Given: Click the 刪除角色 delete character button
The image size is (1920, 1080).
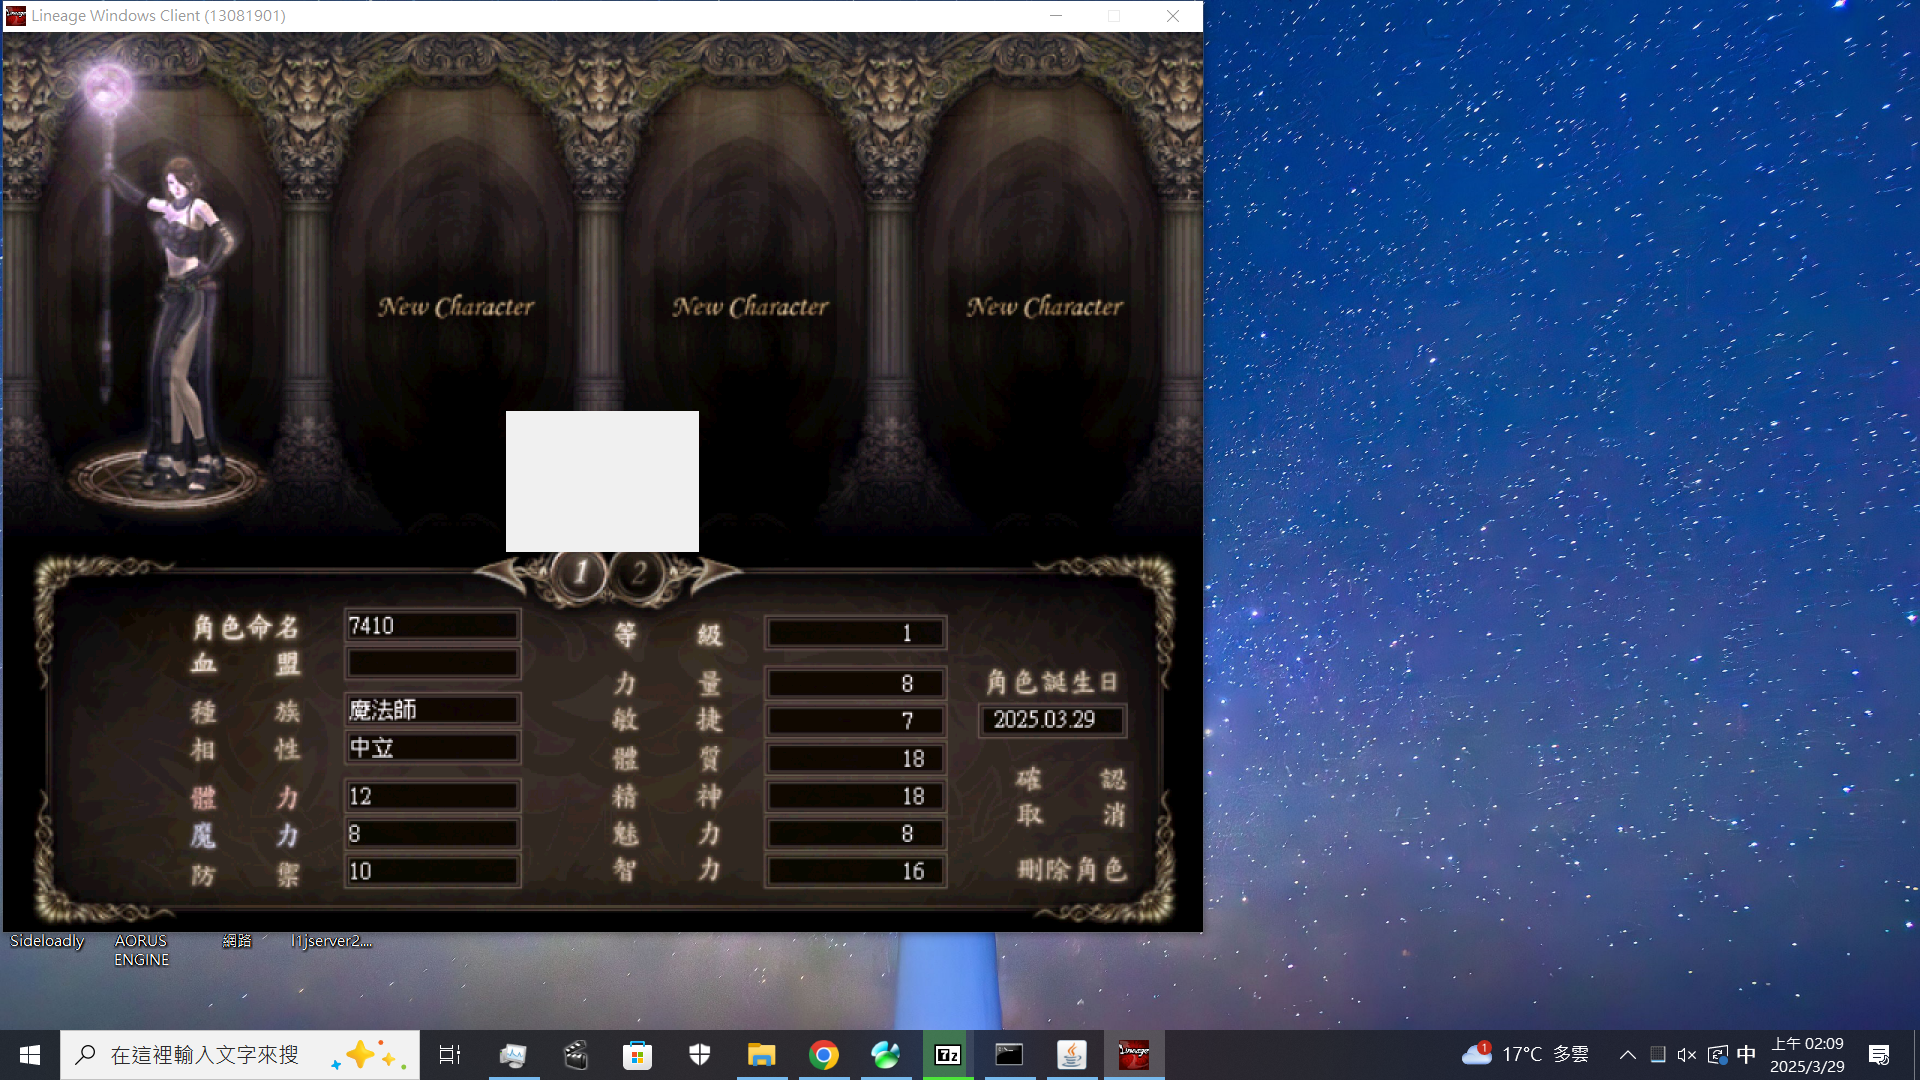Looking at the screenshot, I should tap(1072, 870).
